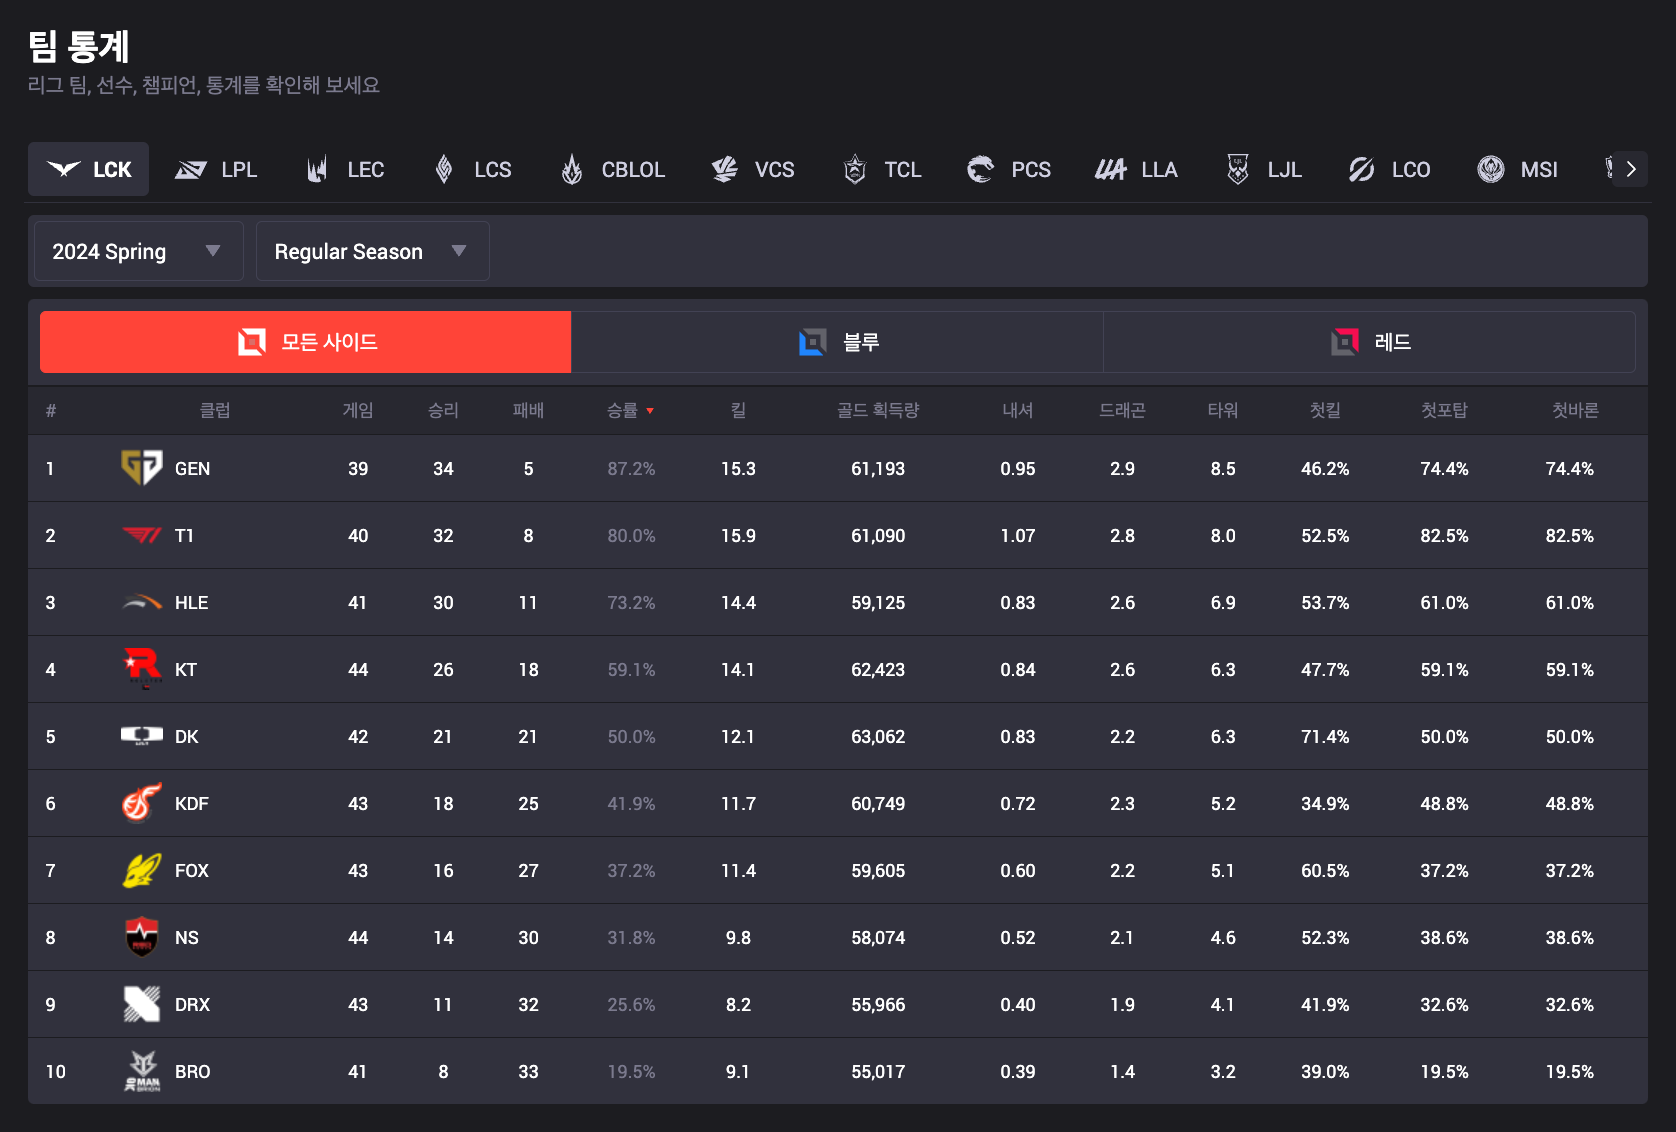Image resolution: width=1676 pixels, height=1132 pixels.
Task: Click the VCS league logo icon
Action: click(x=724, y=169)
